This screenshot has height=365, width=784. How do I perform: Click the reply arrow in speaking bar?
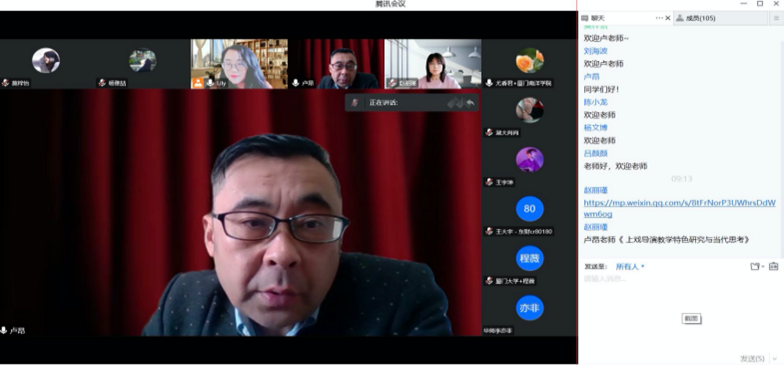tap(470, 103)
